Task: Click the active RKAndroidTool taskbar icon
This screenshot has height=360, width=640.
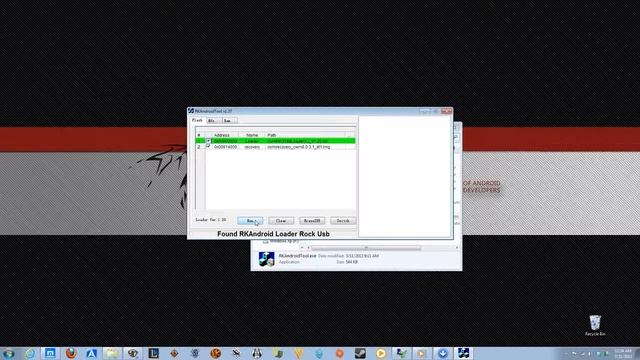Action: pos(463,353)
